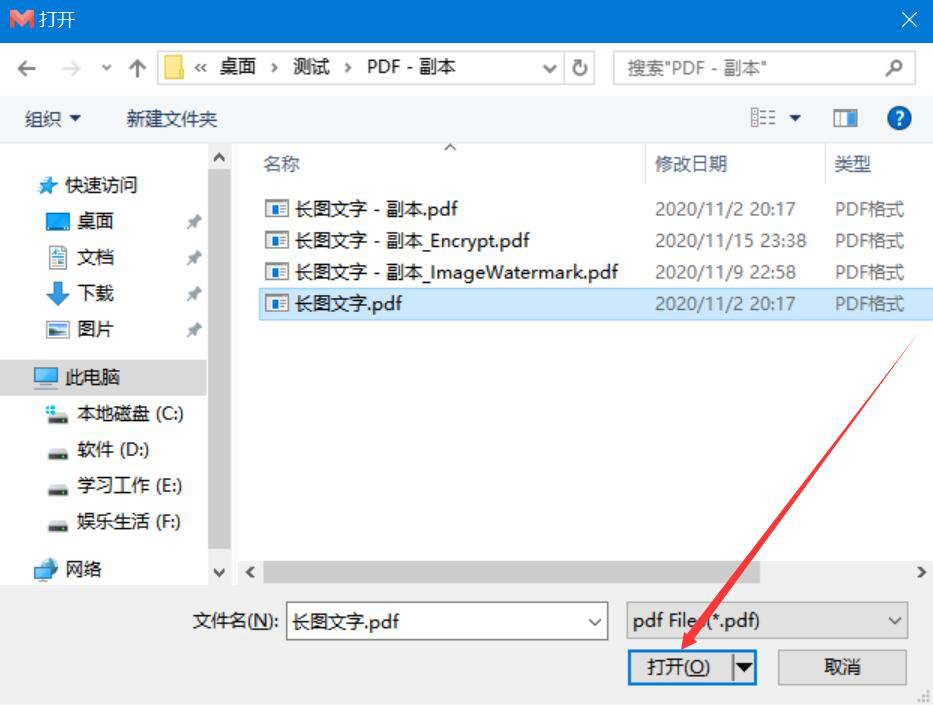Open 桌面 in quick access
The image size is (933, 705).
[x=95, y=221]
